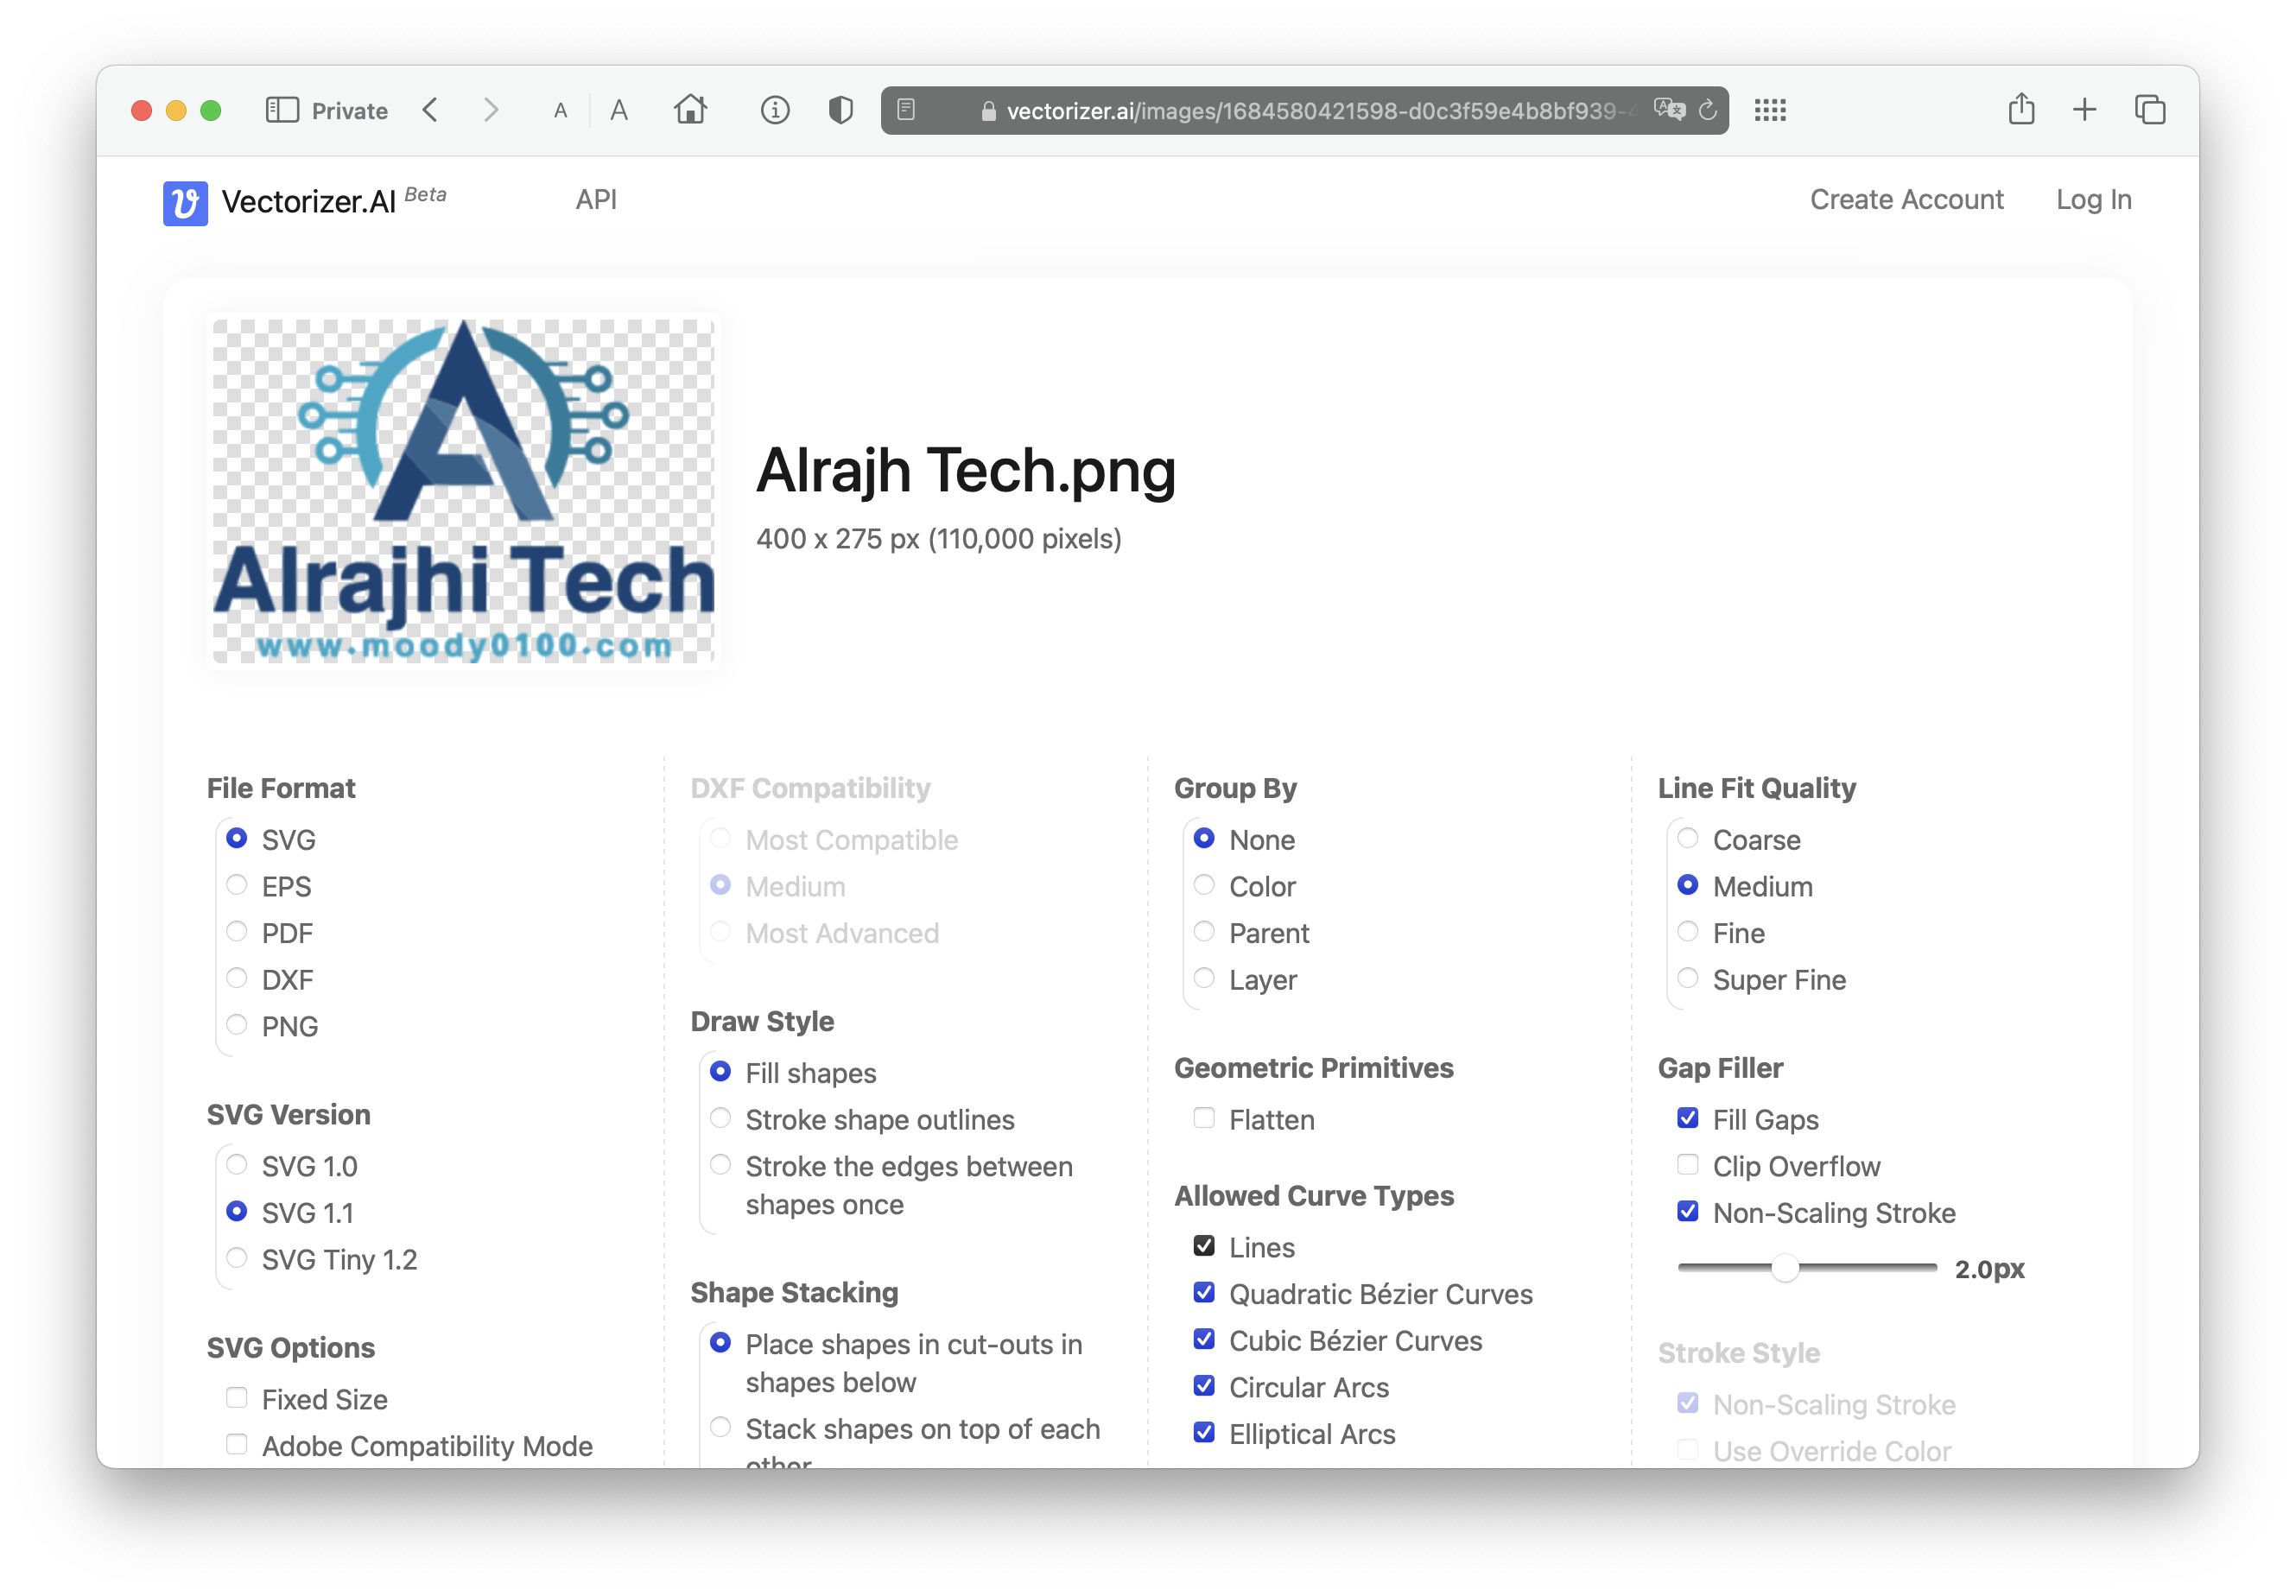Select SVG file format

tap(237, 838)
